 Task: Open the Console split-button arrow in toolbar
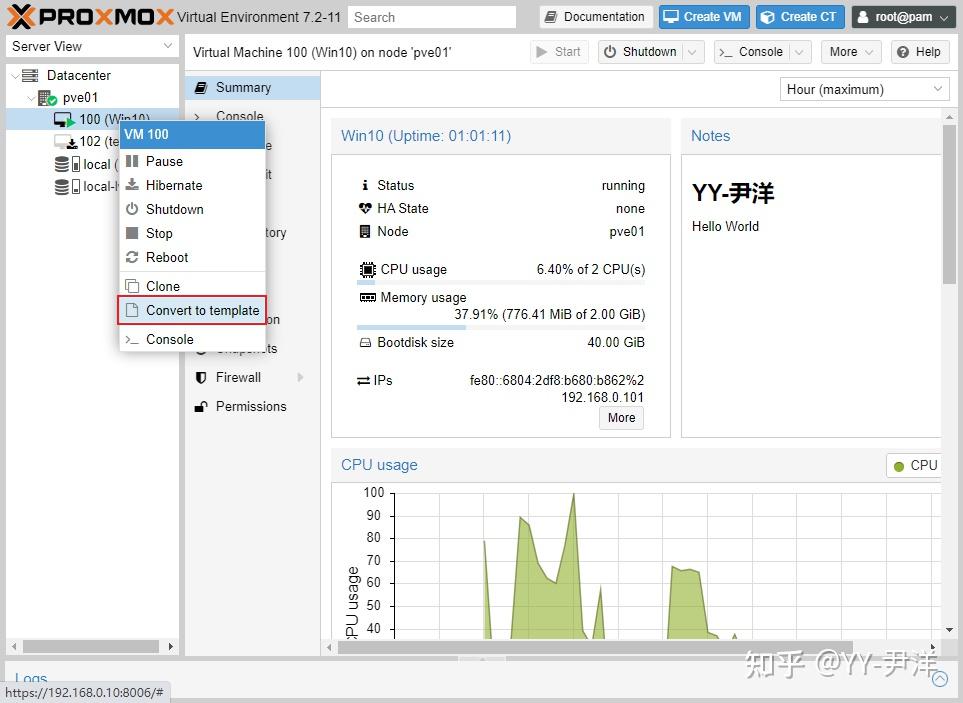coord(799,52)
